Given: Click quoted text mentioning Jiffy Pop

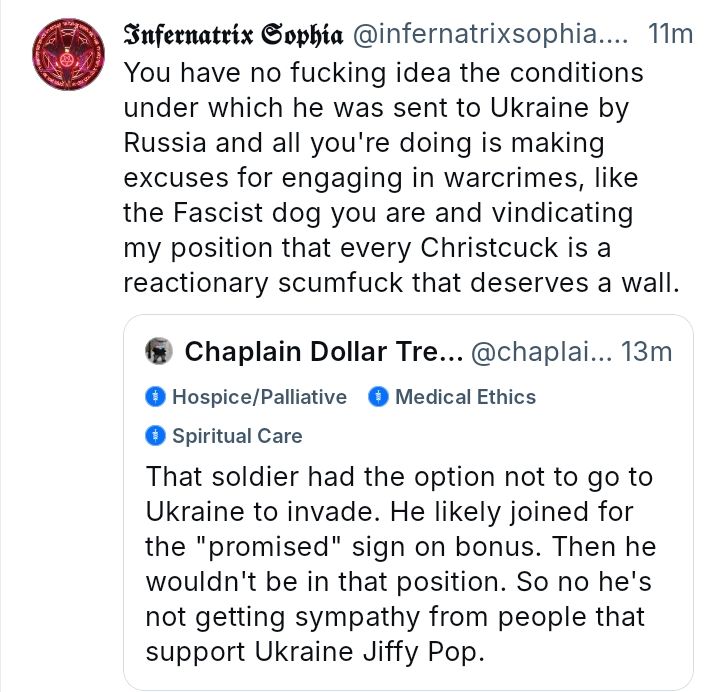Looking at the screenshot, I should coord(315,651).
